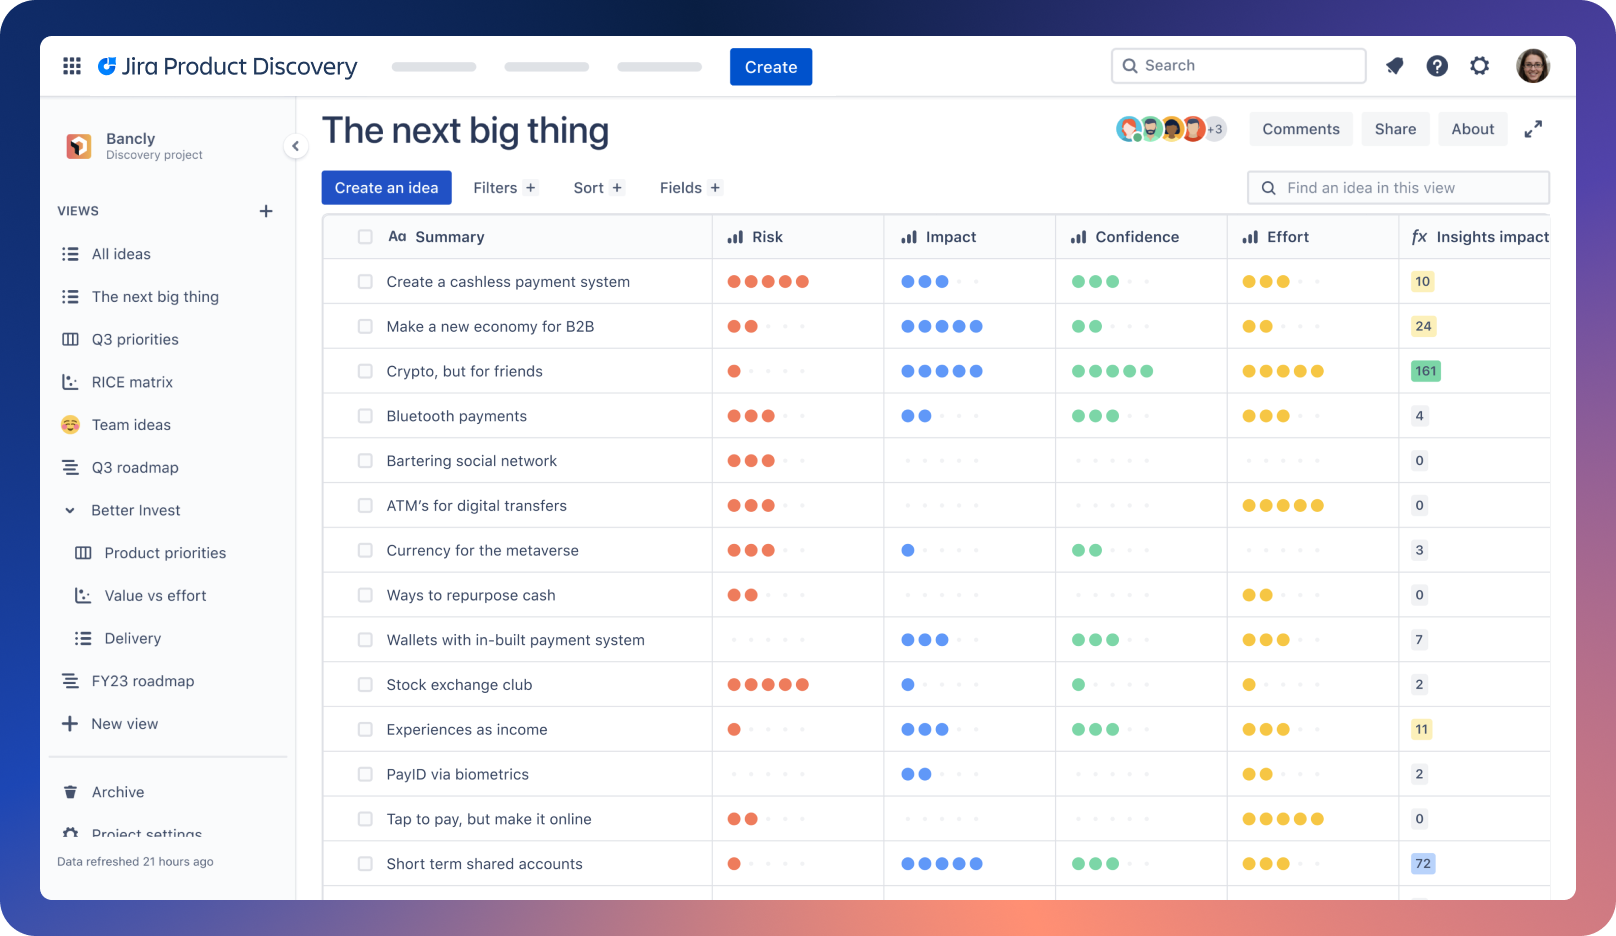Open the Q3 priorities view
This screenshot has width=1616, height=936.
pos(135,339)
